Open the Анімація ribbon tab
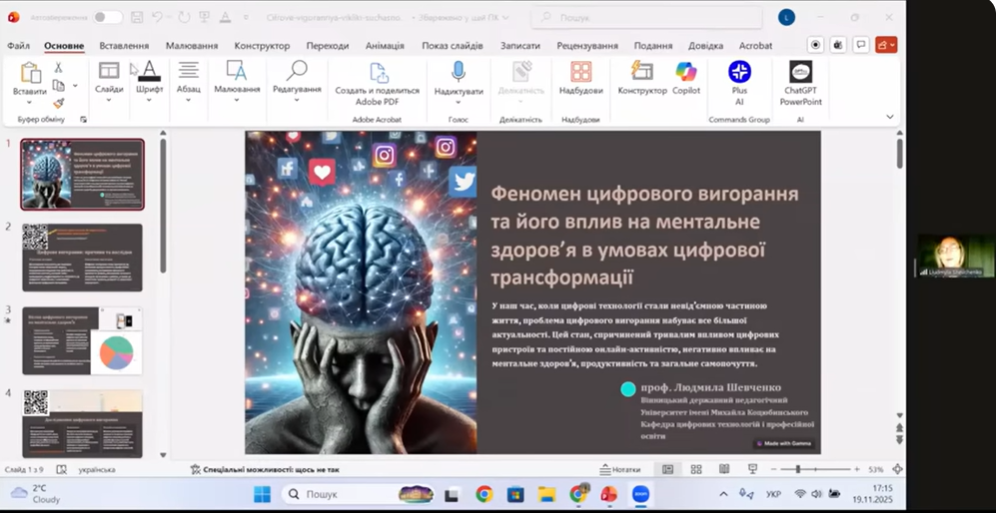Screen dimensions: 1000x513 pos(385,45)
